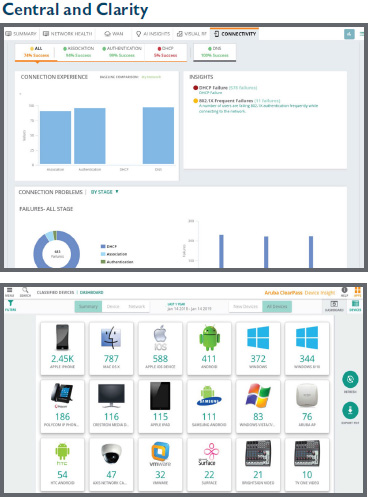This screenshot has width=368, height=497.
Task: Click the green Refresh round button
Action: (350, 379)
